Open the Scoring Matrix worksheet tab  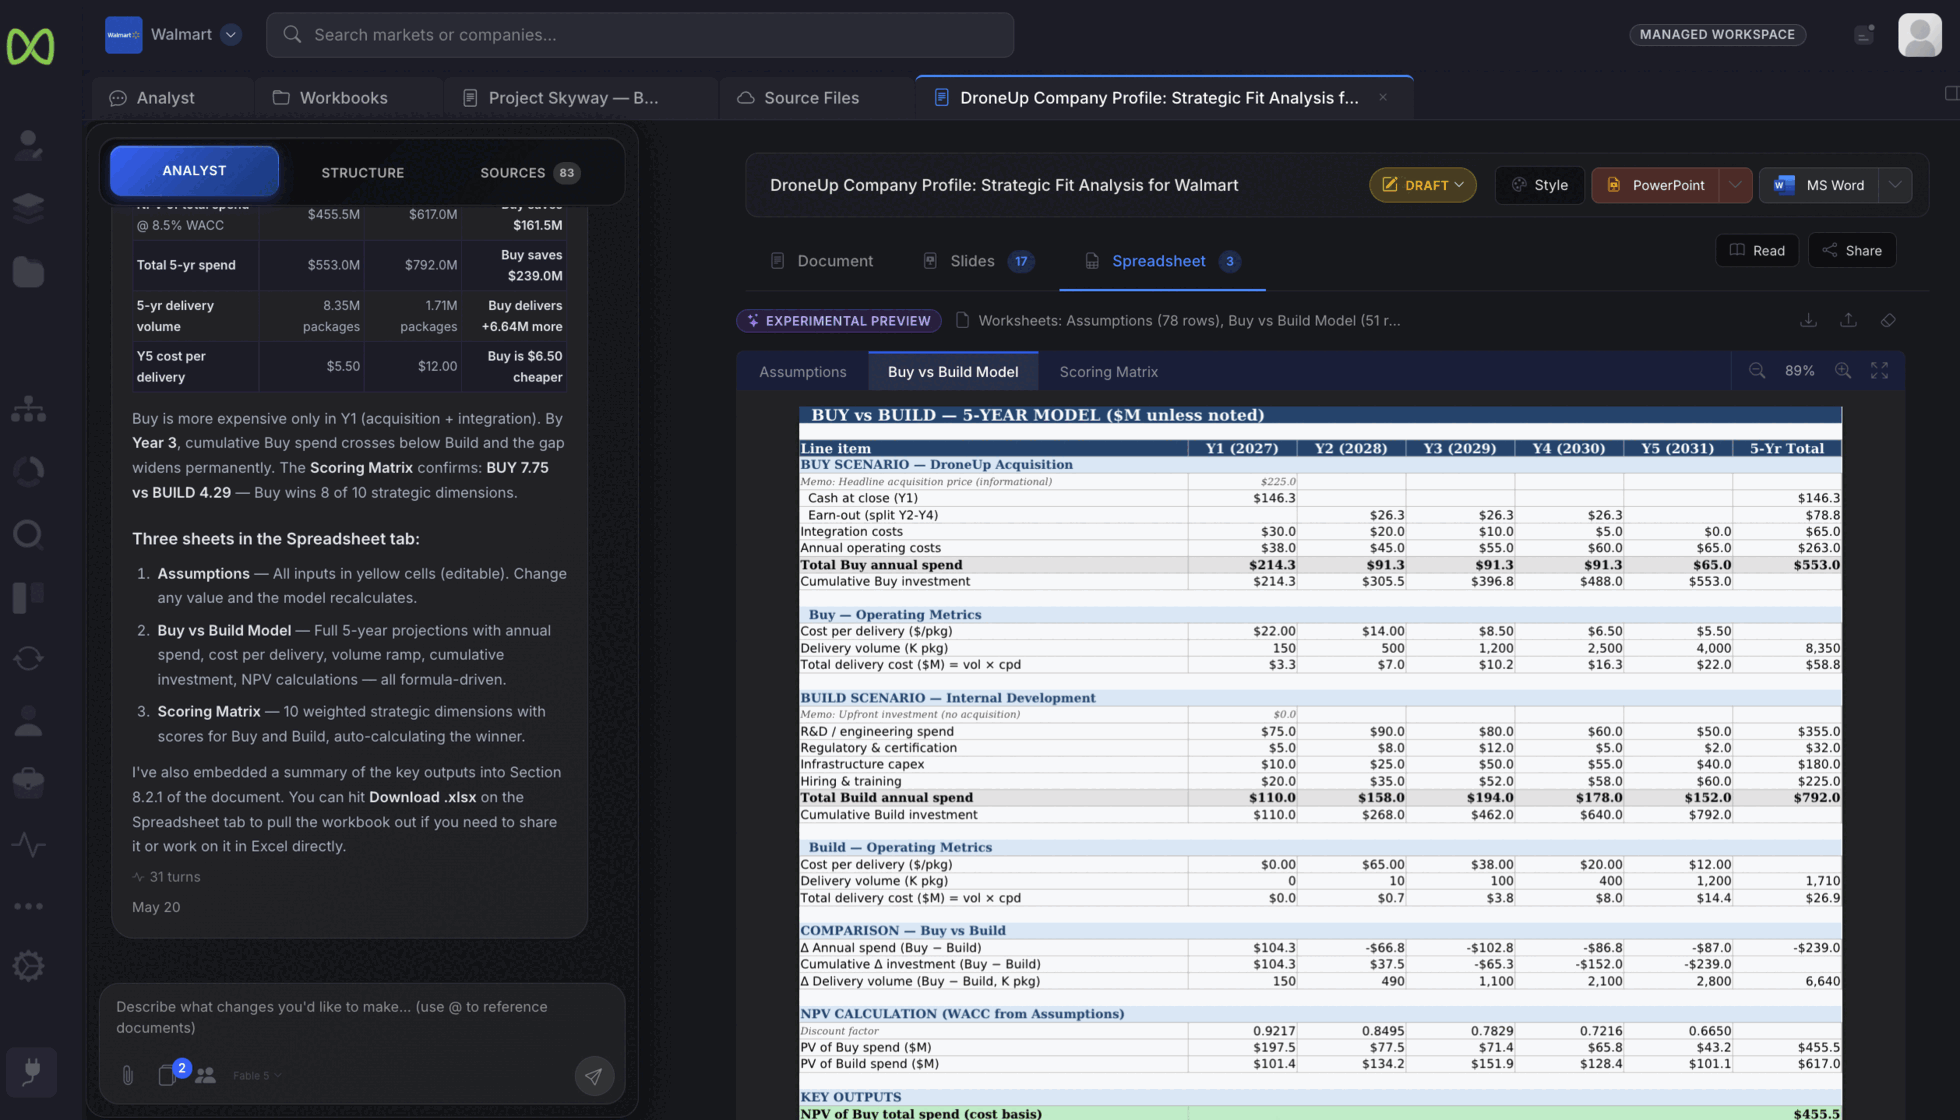pos(1108,372)
